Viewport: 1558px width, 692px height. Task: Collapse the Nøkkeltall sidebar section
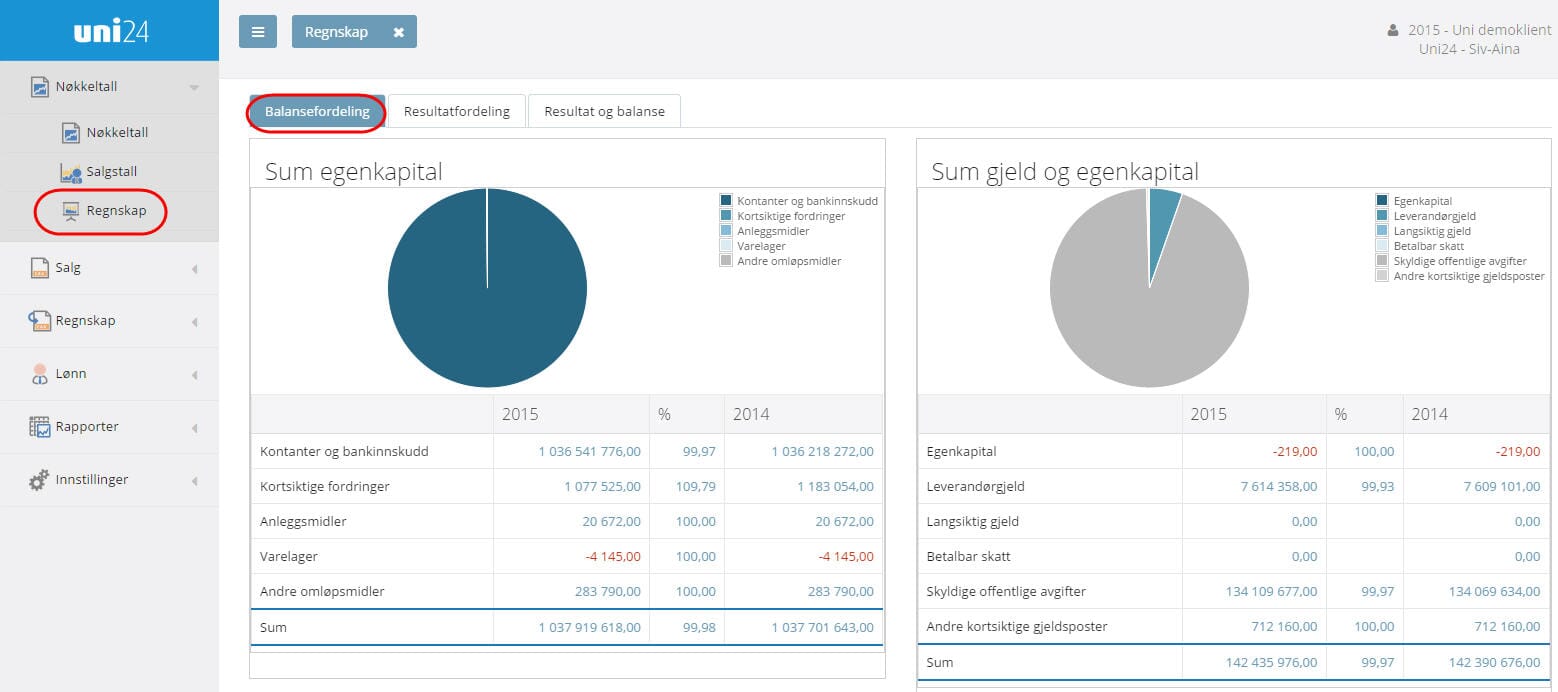pos(194,88)
